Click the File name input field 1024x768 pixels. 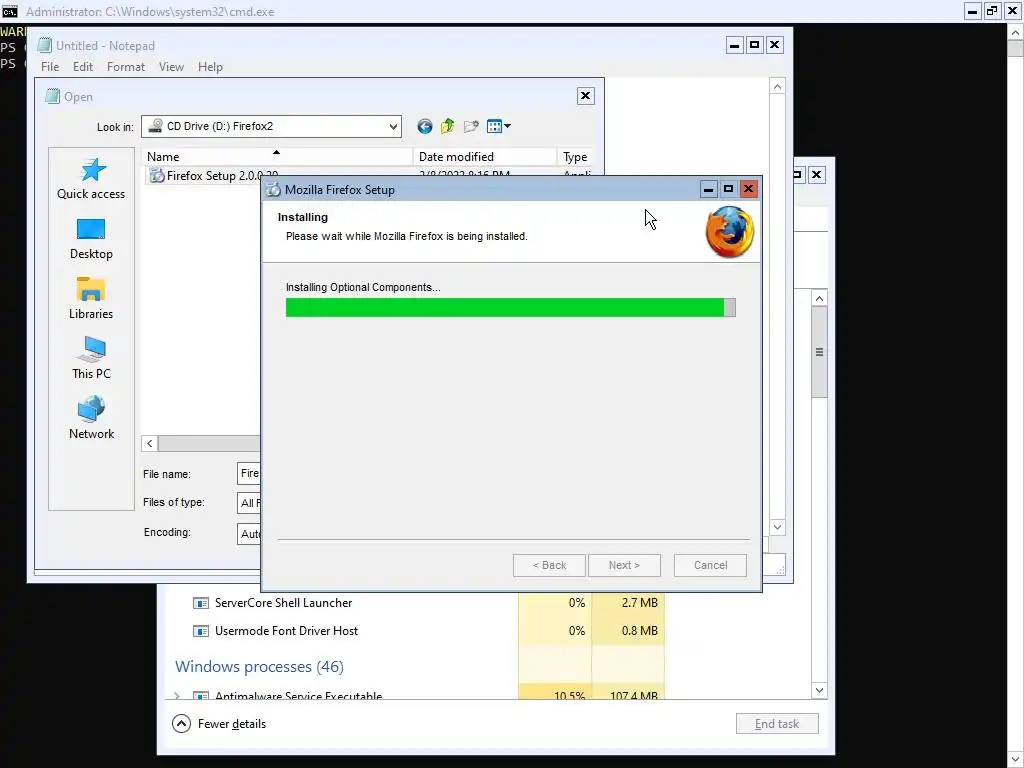coord(249,473)
